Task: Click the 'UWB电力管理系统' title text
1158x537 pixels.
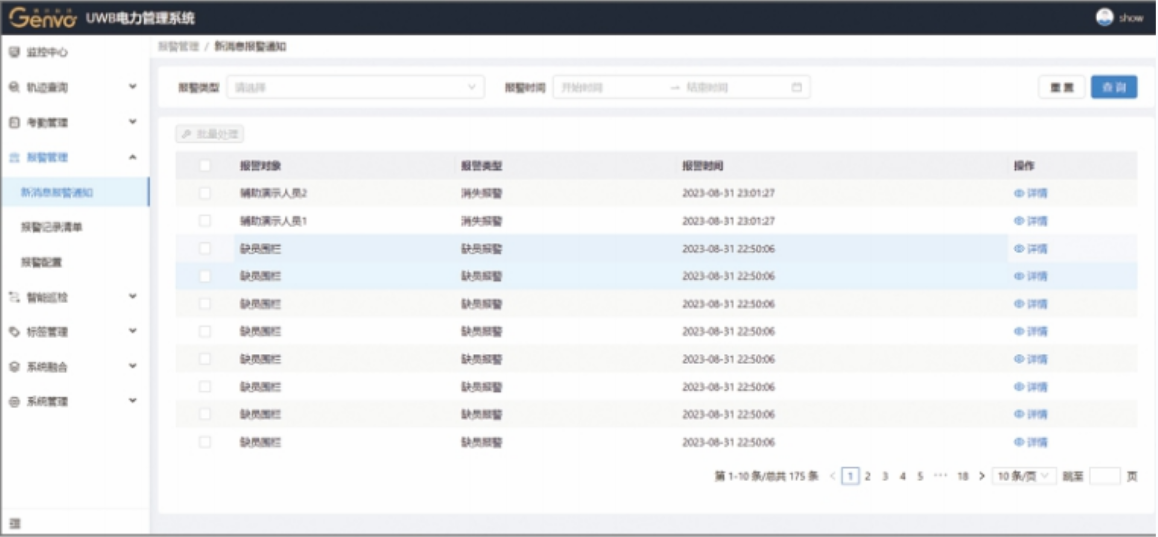Action: point(140,18)
